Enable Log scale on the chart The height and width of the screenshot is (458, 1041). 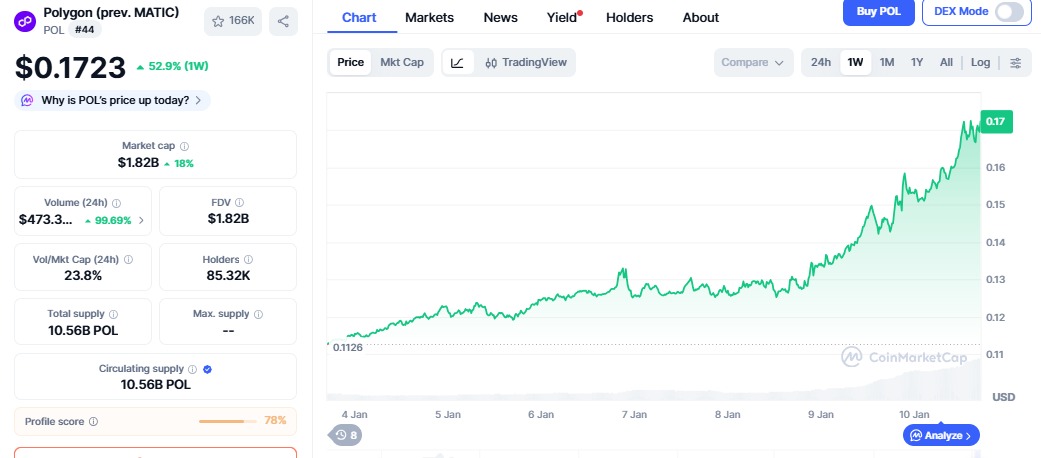coord(981,62)
